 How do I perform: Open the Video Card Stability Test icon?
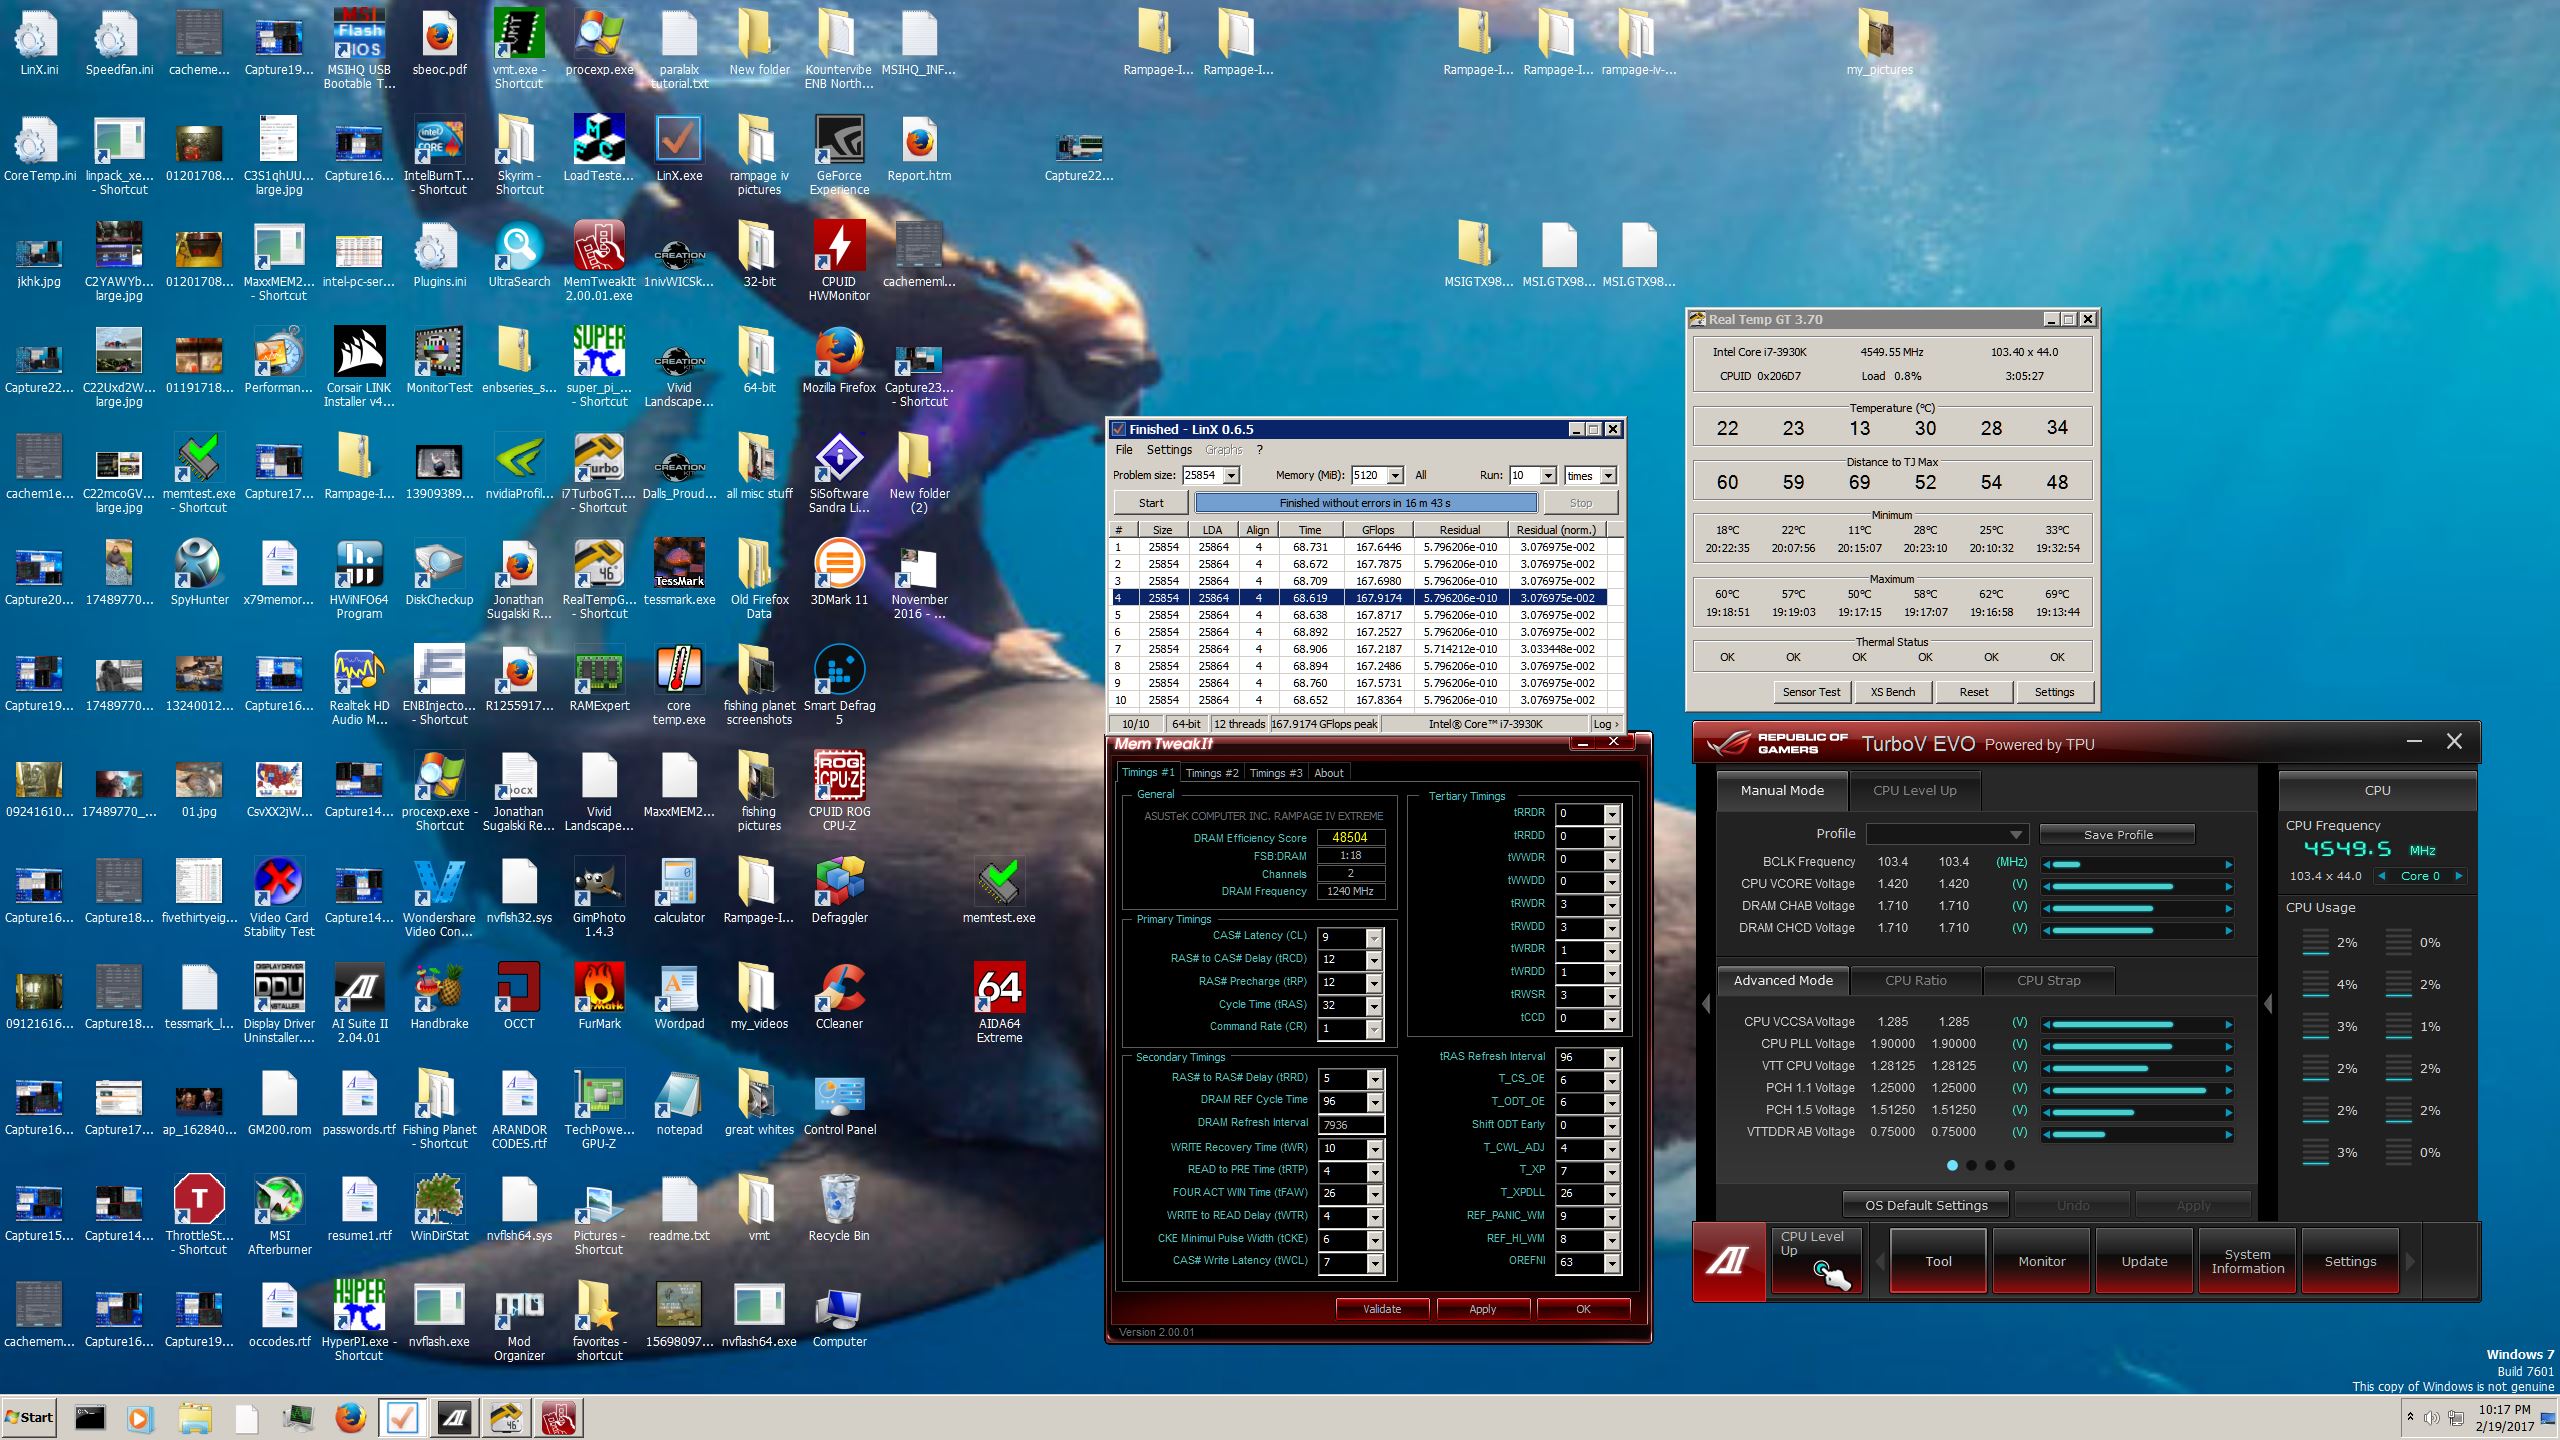279,895
